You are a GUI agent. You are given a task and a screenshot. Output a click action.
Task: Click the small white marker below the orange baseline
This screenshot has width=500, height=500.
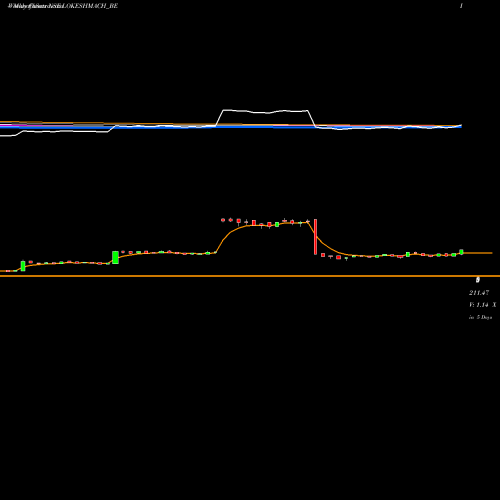478,280
